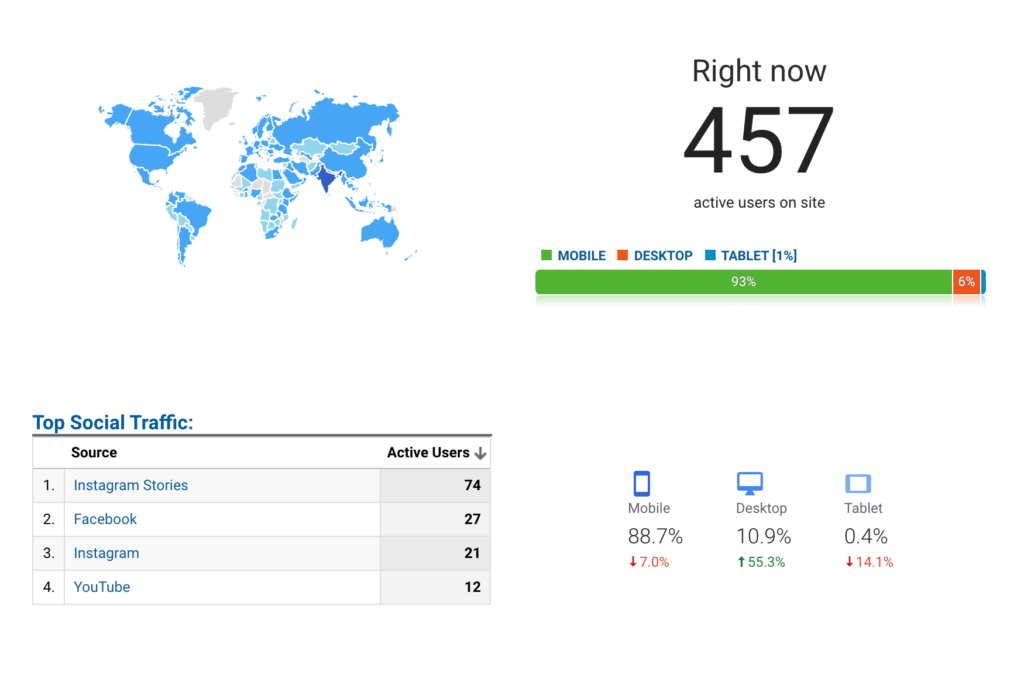Open the Facebook source link

click(x=105, y=519)
